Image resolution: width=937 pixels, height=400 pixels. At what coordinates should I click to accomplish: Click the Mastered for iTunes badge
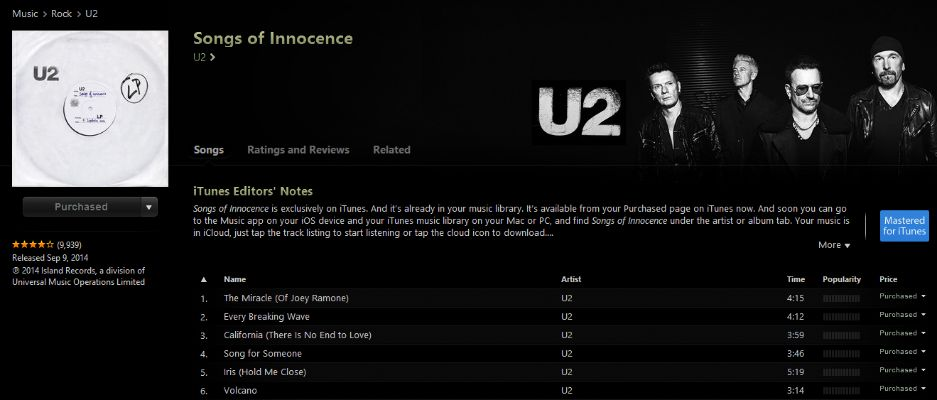click(904, 225)
